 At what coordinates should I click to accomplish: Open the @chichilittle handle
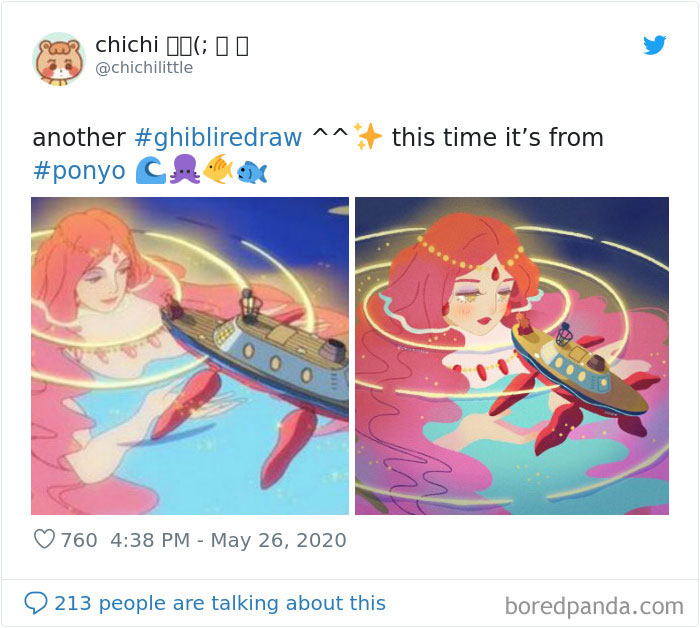click(x=144, y=68)
